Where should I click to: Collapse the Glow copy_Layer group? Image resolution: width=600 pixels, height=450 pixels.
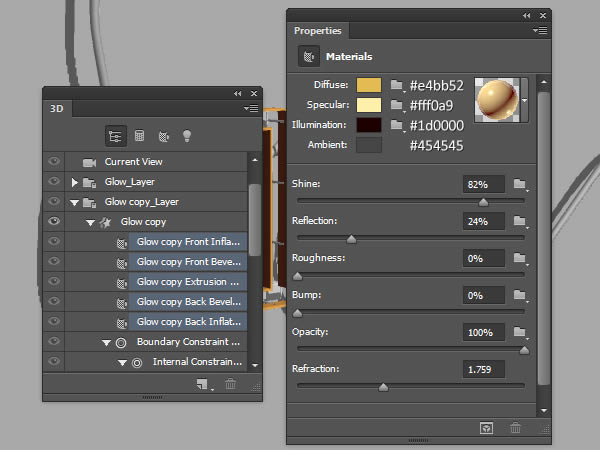pos(74,203)
